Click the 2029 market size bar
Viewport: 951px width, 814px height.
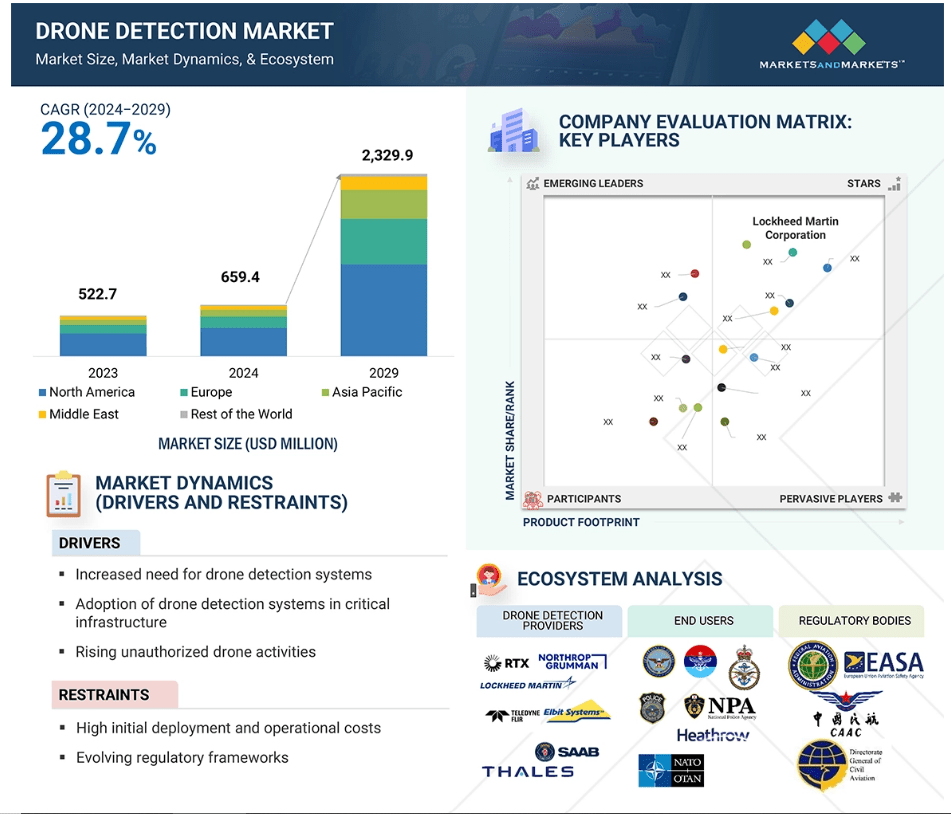pyautogui.click(x=383, y=265)
